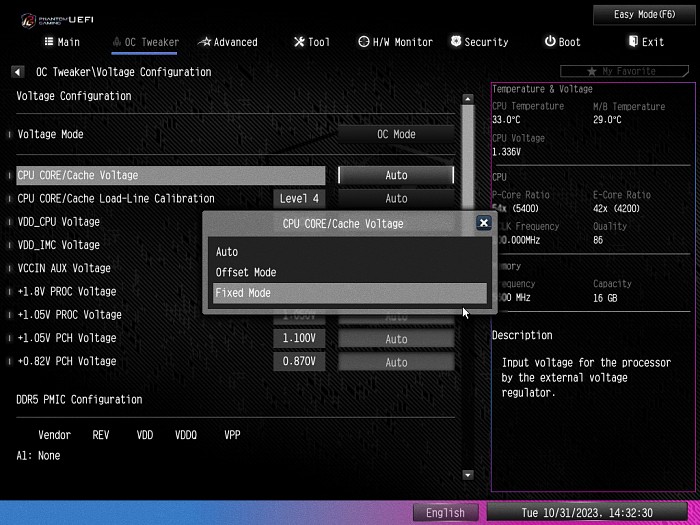
Task: Click the back arrow beside OC Tweaker path
Action: tap(18, 72)
